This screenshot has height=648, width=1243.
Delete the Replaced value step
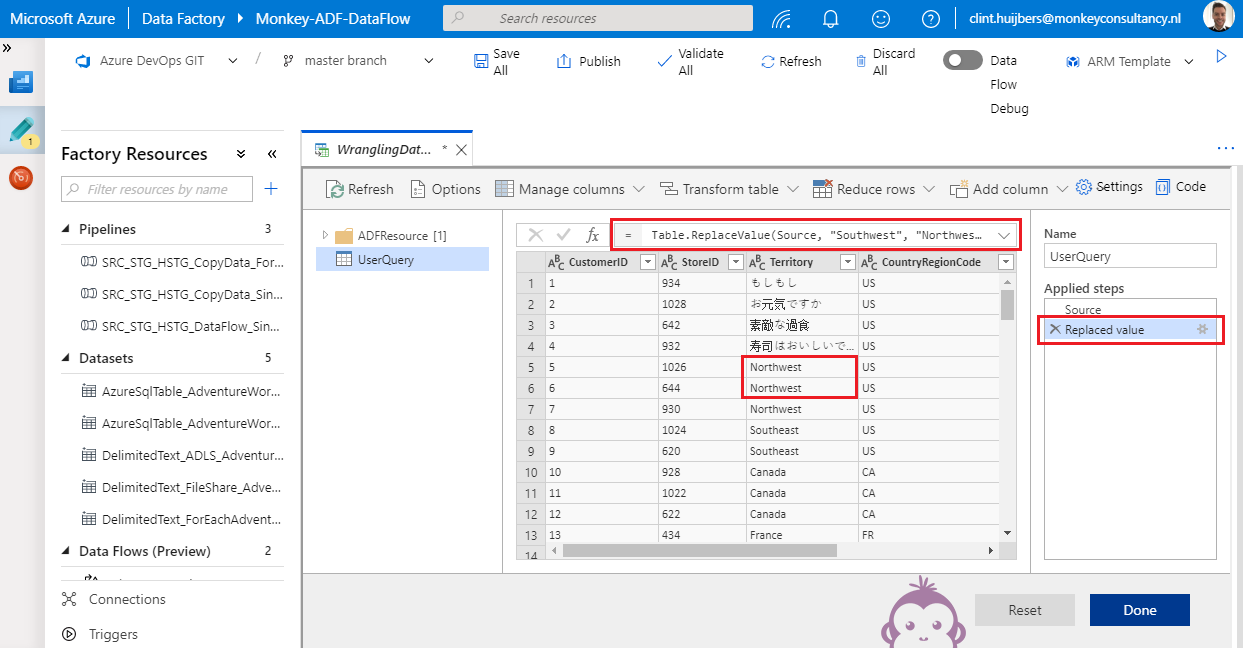click(1054, 329)
